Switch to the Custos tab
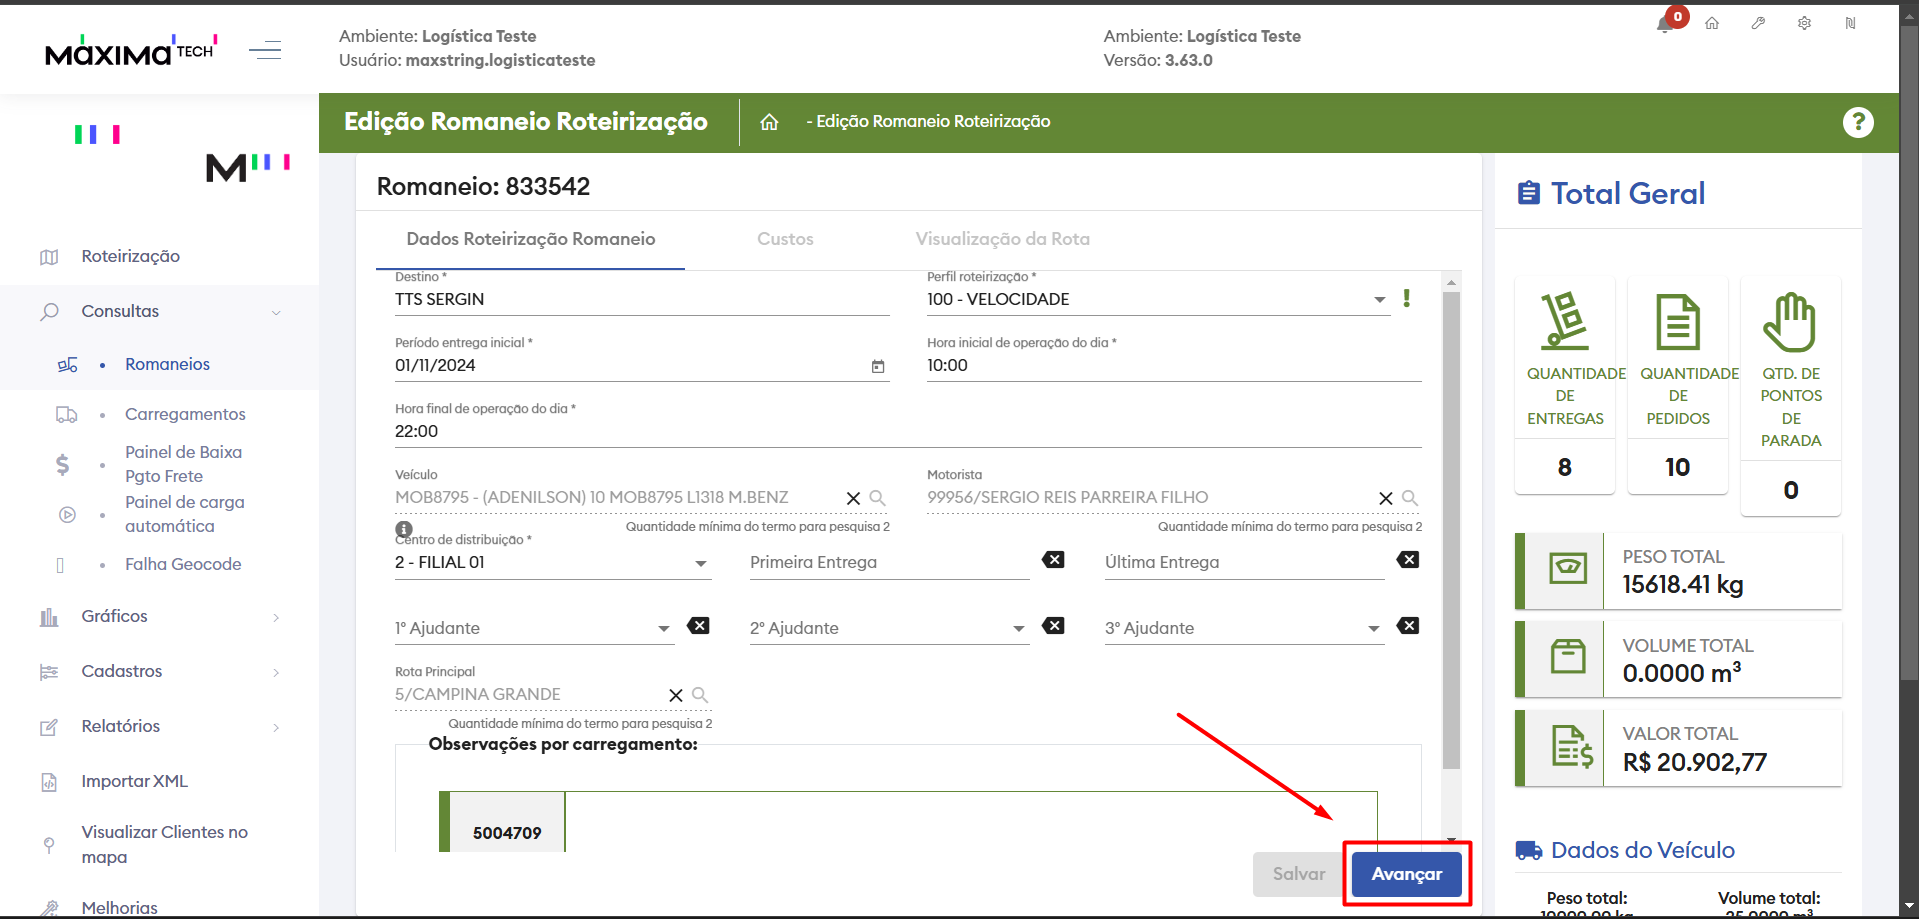This screenshot has height=919, width=1919. [785, 239]
